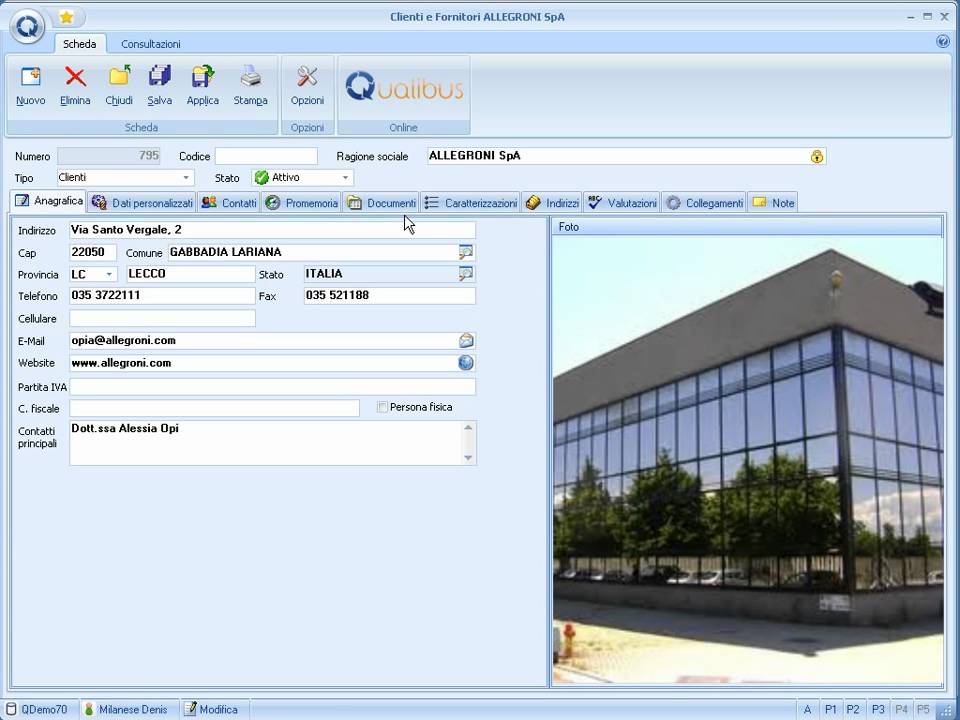The image size is (960, 720).
Task: Click scroll-down arrow in Contatti principali
Action: pyautogui.click(x=468, y=458)
